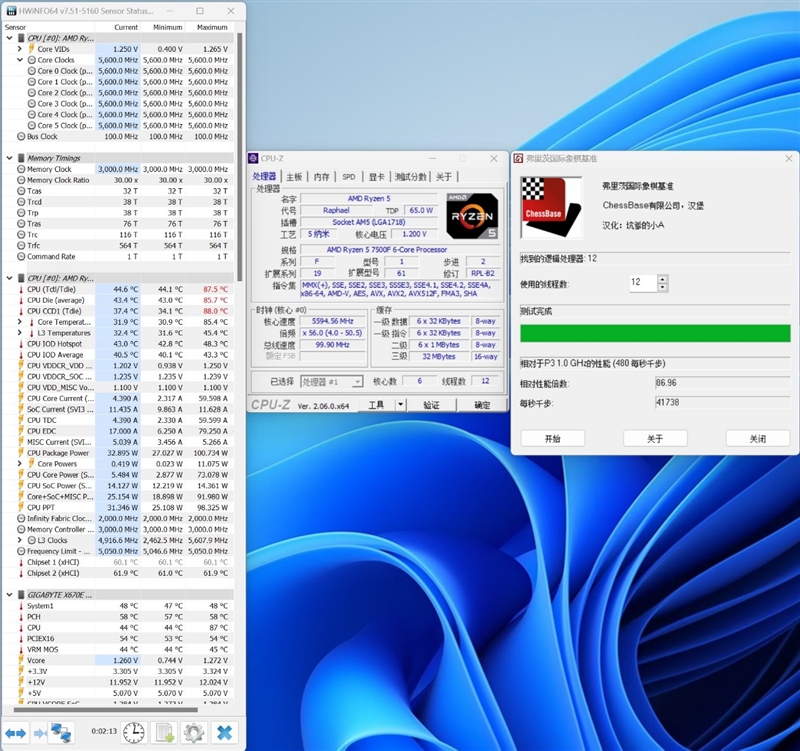Open the CPU-Z tools dropdown arrow
This screenshot has height=751, width=800.
point(401,405)
